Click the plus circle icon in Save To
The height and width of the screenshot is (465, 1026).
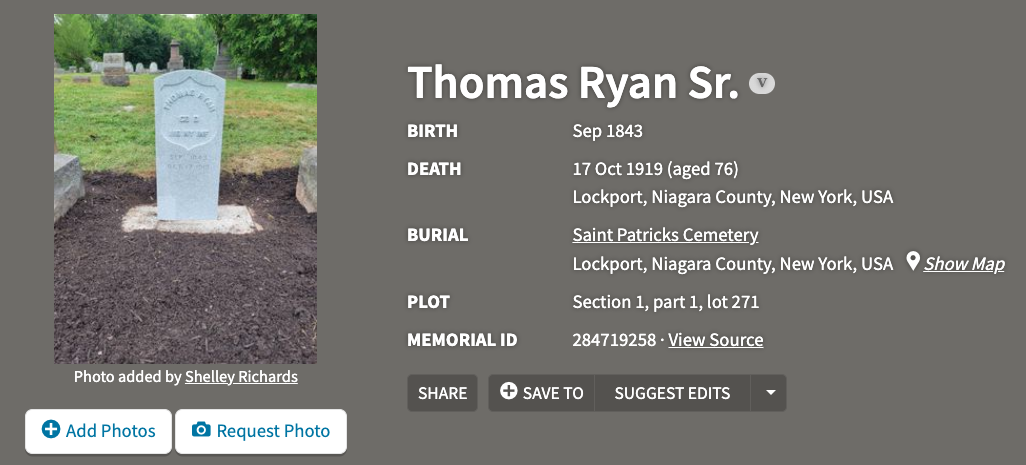pos(508,392)
